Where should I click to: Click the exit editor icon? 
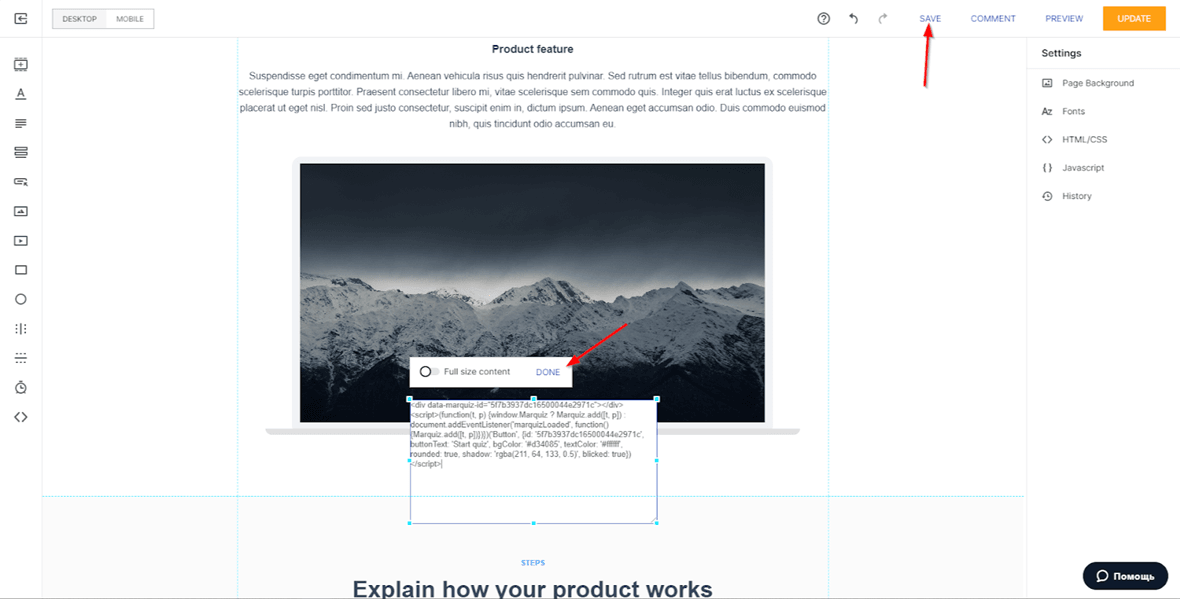[21, 19]
